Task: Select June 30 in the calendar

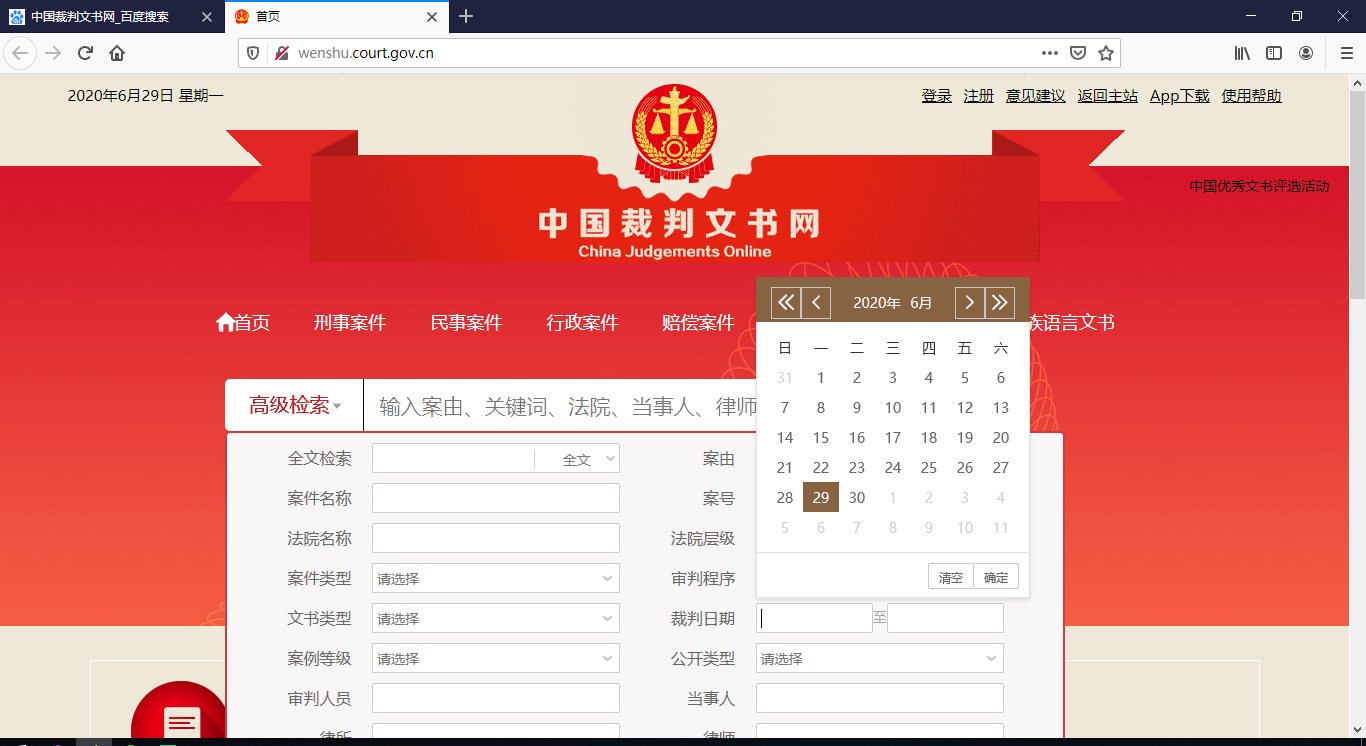Action: 856,497
